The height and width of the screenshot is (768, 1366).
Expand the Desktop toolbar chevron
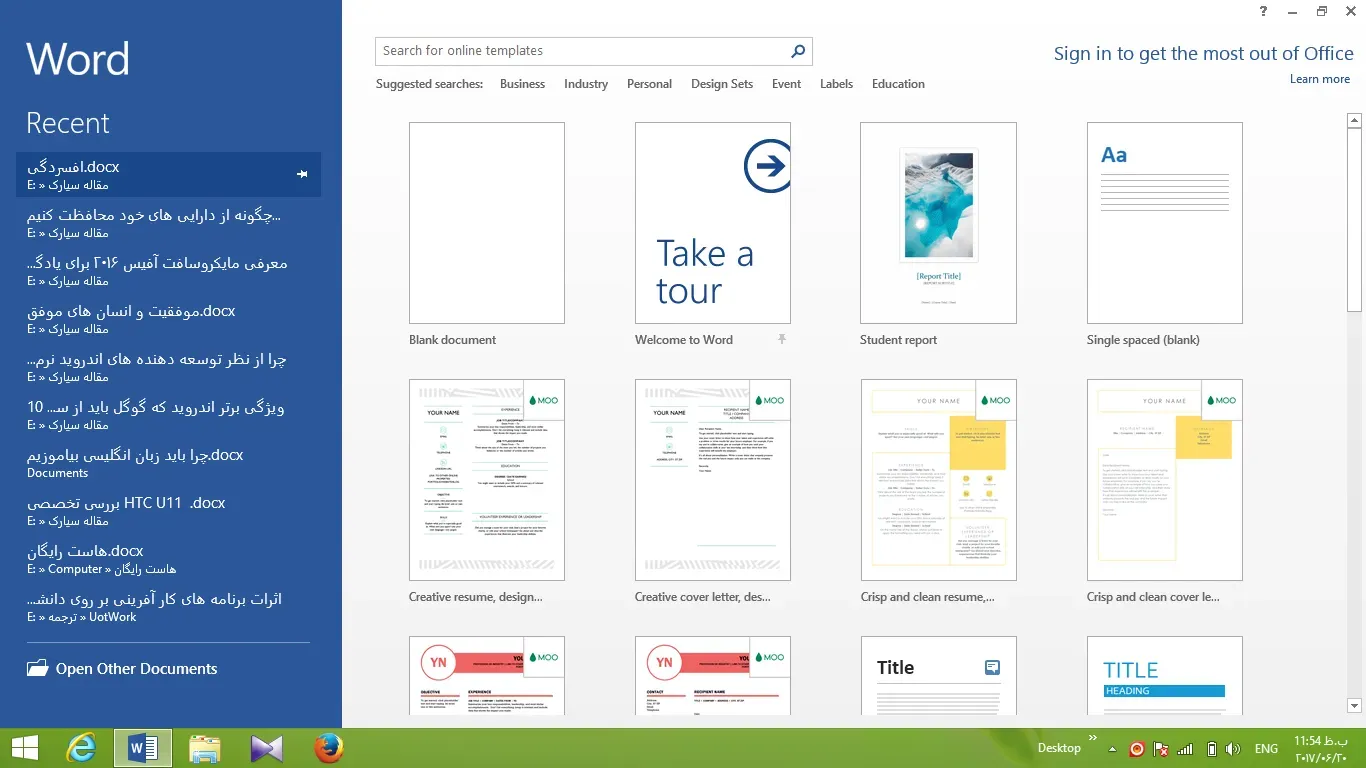pyautogui.click(x=1091, y=738)
